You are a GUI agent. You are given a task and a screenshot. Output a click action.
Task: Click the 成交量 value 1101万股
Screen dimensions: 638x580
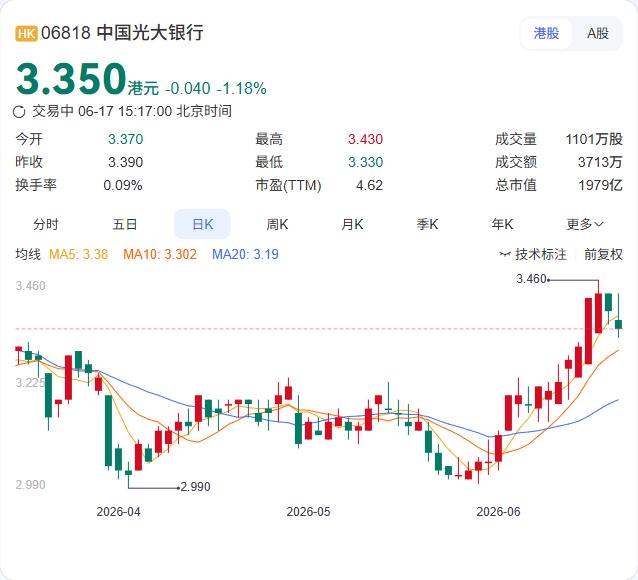click(x=594, y=139)
